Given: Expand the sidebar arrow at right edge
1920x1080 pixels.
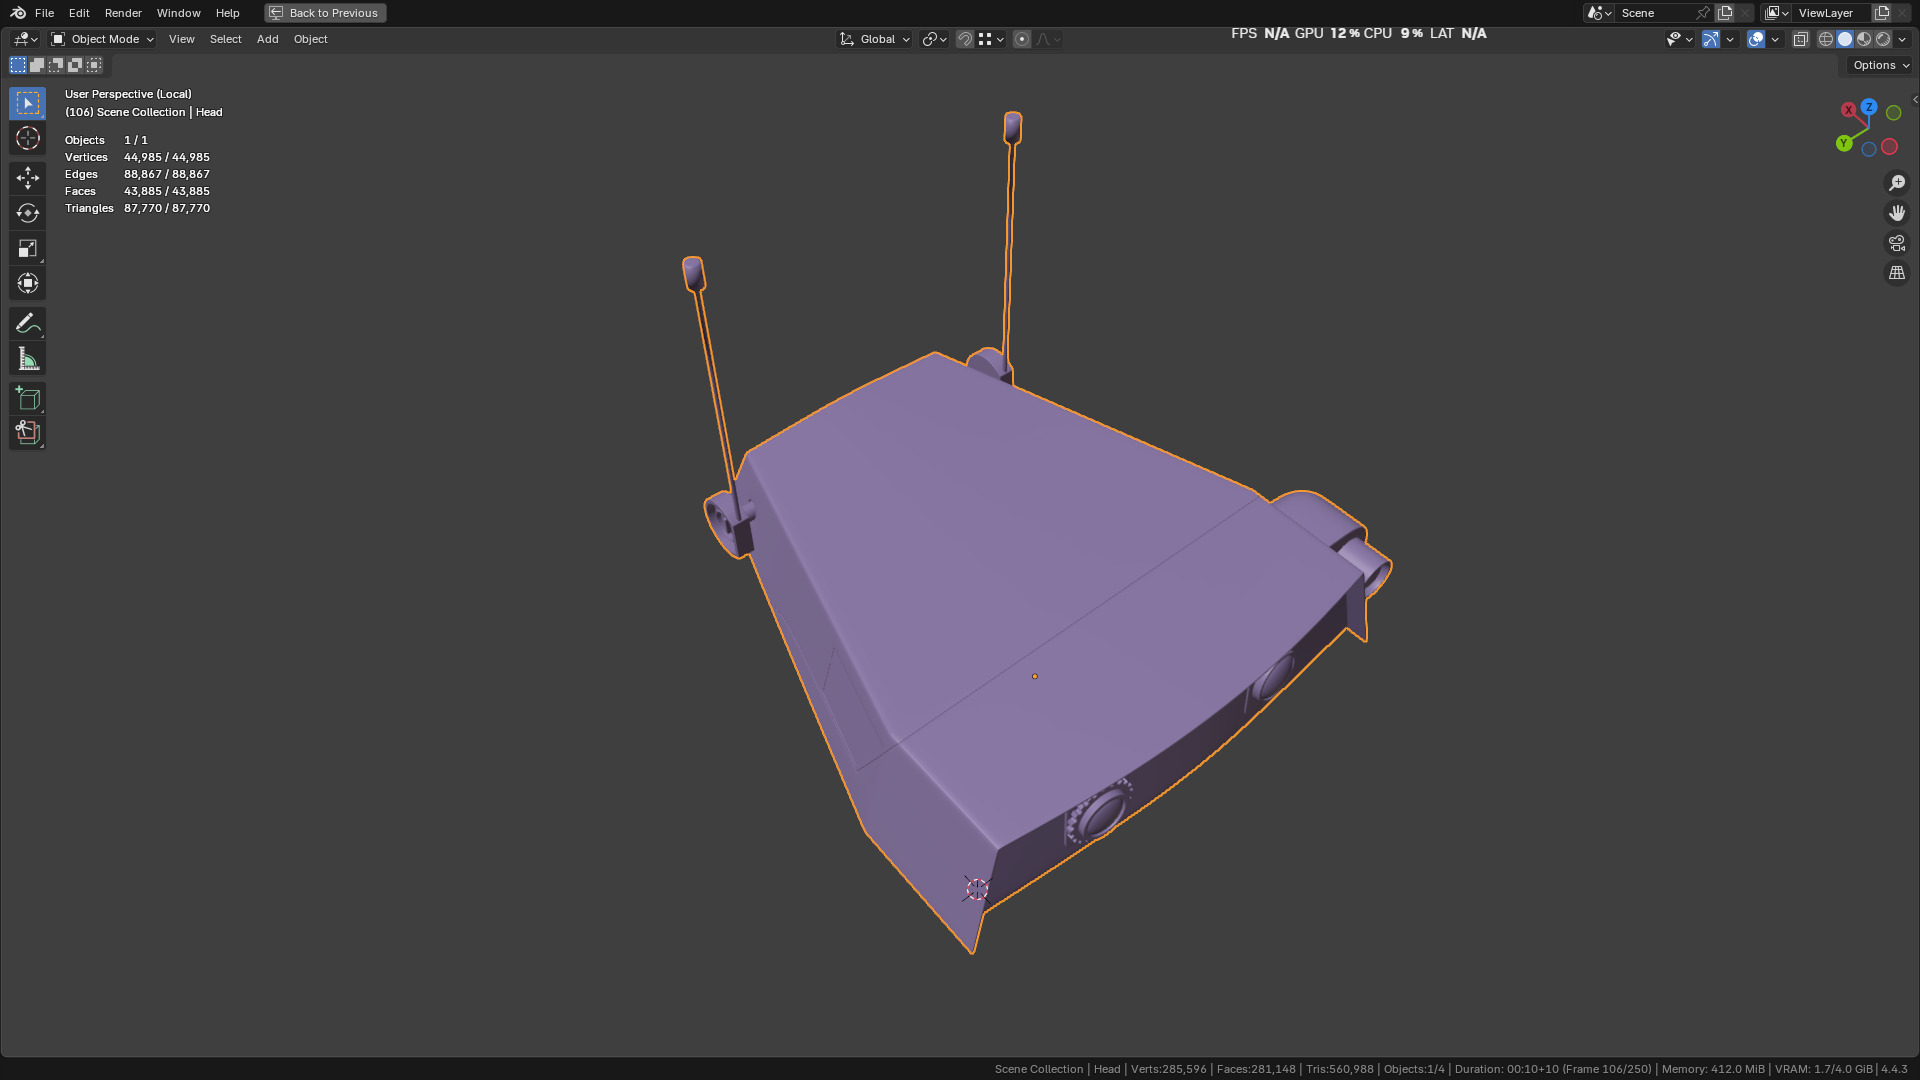Looking at the screenshot, I should [1914, 99].
